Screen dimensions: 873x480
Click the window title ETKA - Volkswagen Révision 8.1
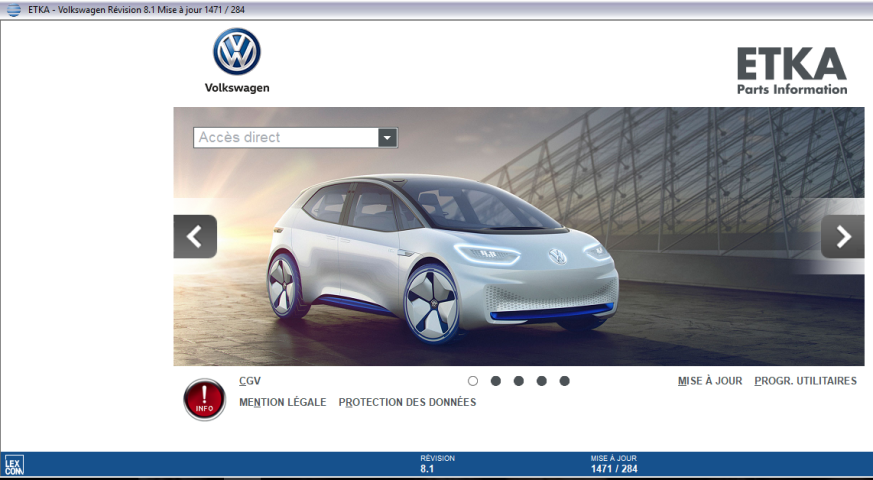point(136,9)
